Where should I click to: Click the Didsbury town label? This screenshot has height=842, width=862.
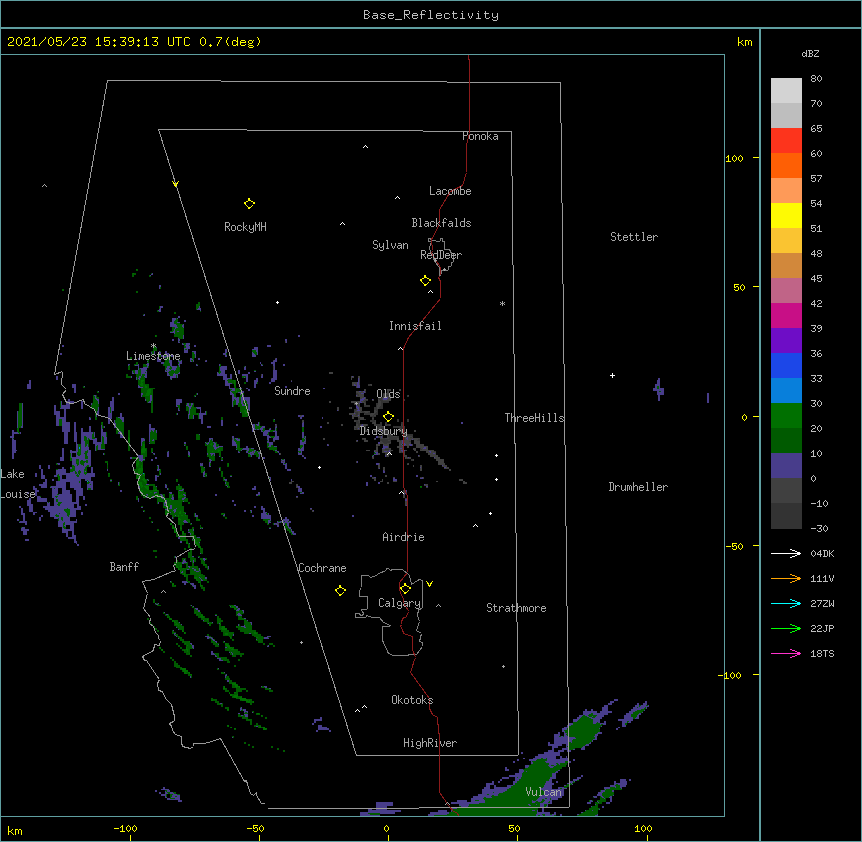384,431
